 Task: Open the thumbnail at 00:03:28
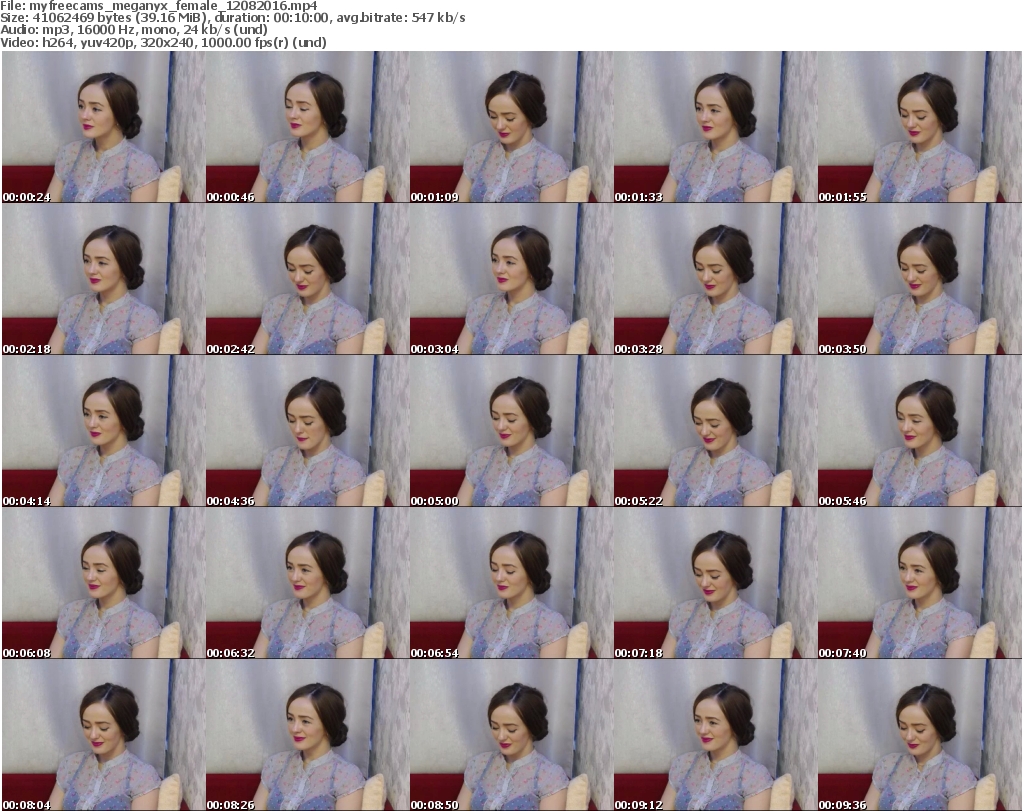coord(715,279)
